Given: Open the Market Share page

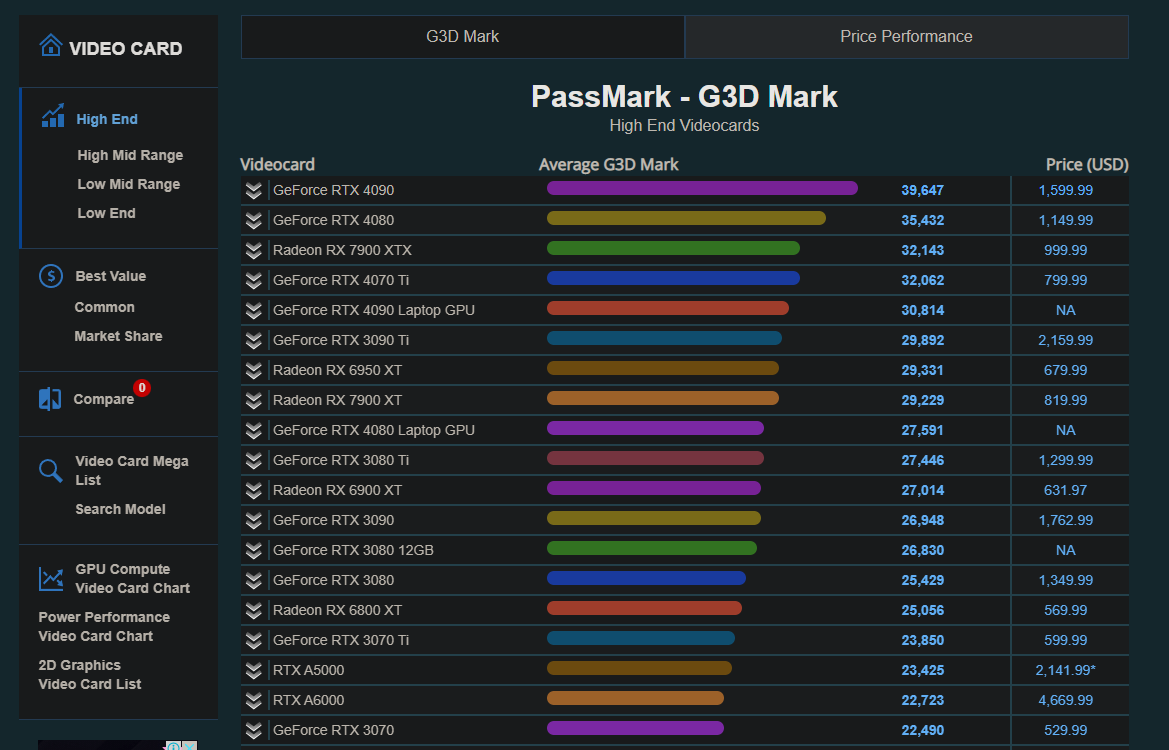Looking at the screenshot, I should pos(119,336).
